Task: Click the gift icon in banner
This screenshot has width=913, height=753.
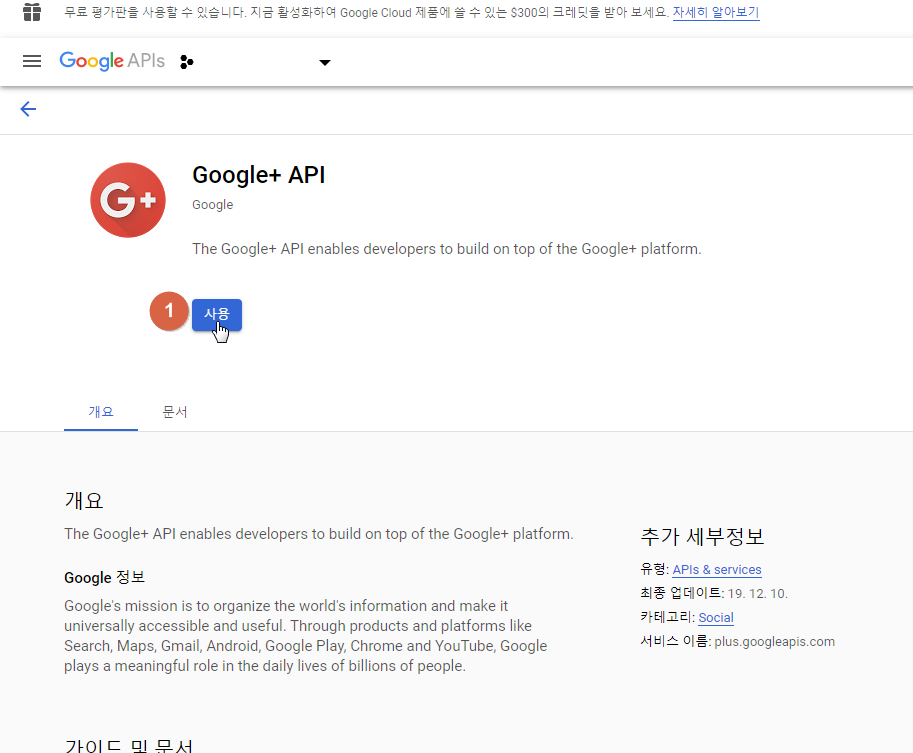Action: tap(32, 12)
